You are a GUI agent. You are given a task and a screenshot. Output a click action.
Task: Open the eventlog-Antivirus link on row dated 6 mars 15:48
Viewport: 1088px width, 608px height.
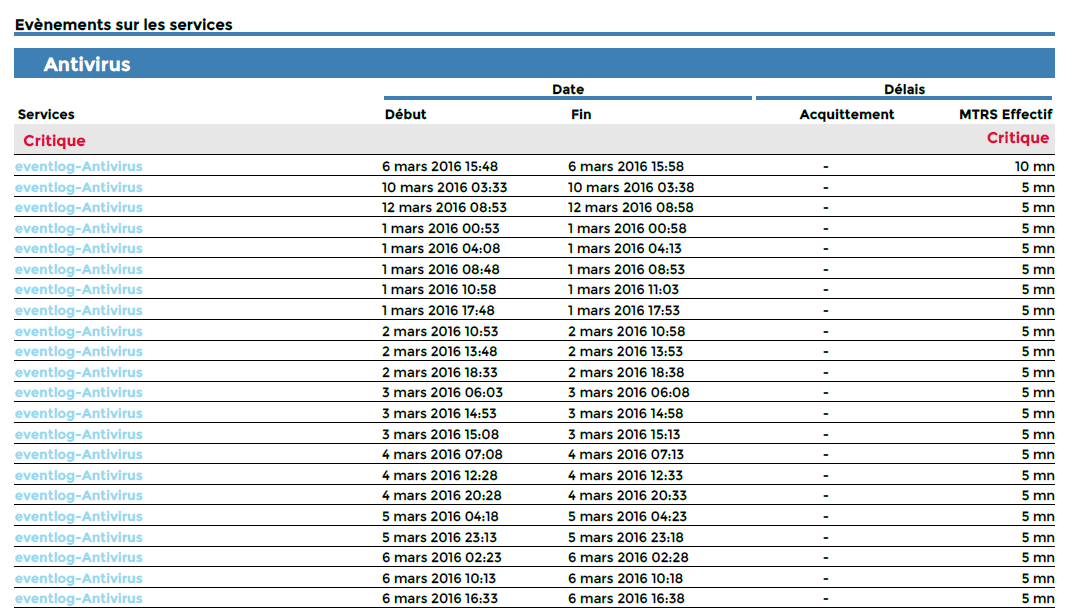click(x=78, y=166)
